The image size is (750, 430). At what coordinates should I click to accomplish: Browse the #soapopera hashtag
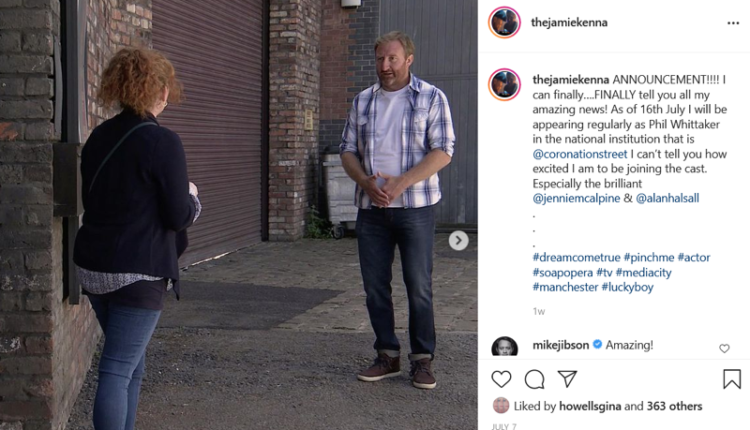pos(562,272)
